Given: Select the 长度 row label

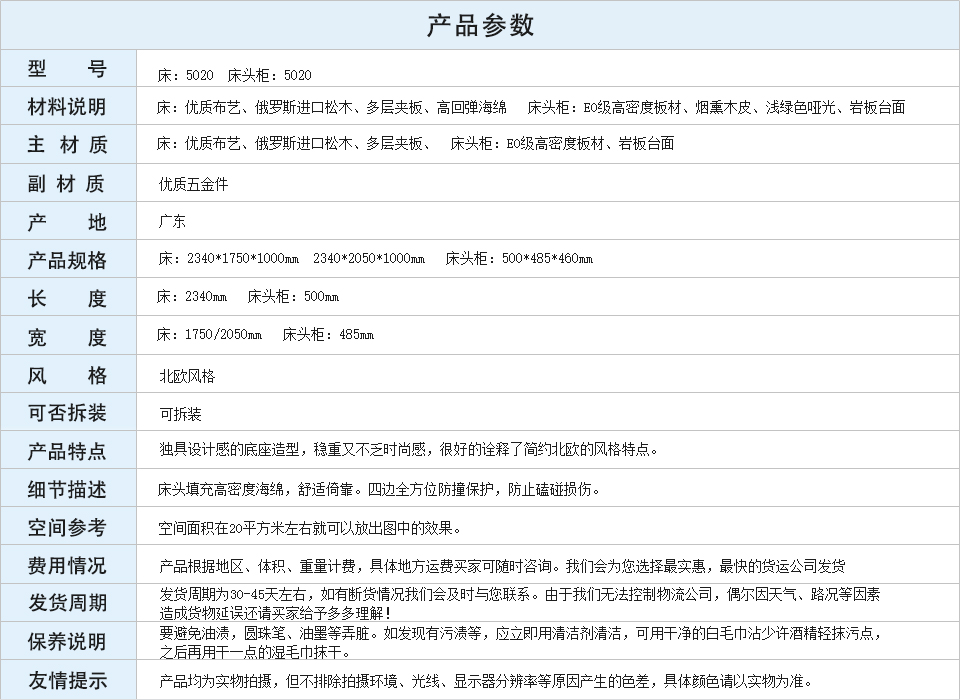Looking at the screenshot, I should (67, 298).
